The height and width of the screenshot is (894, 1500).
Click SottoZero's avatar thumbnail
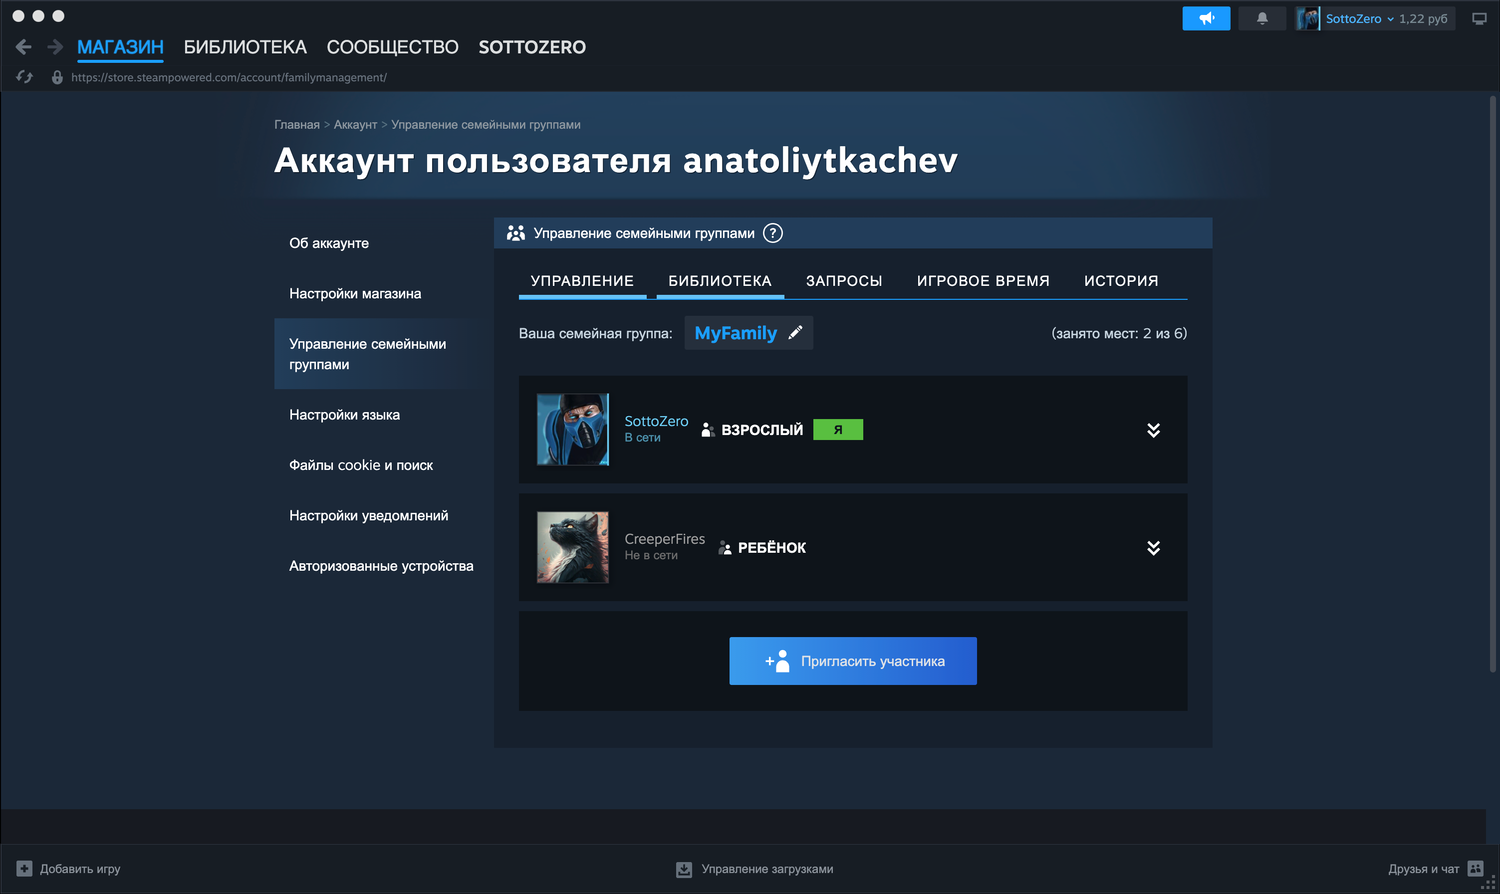point(573,430)
